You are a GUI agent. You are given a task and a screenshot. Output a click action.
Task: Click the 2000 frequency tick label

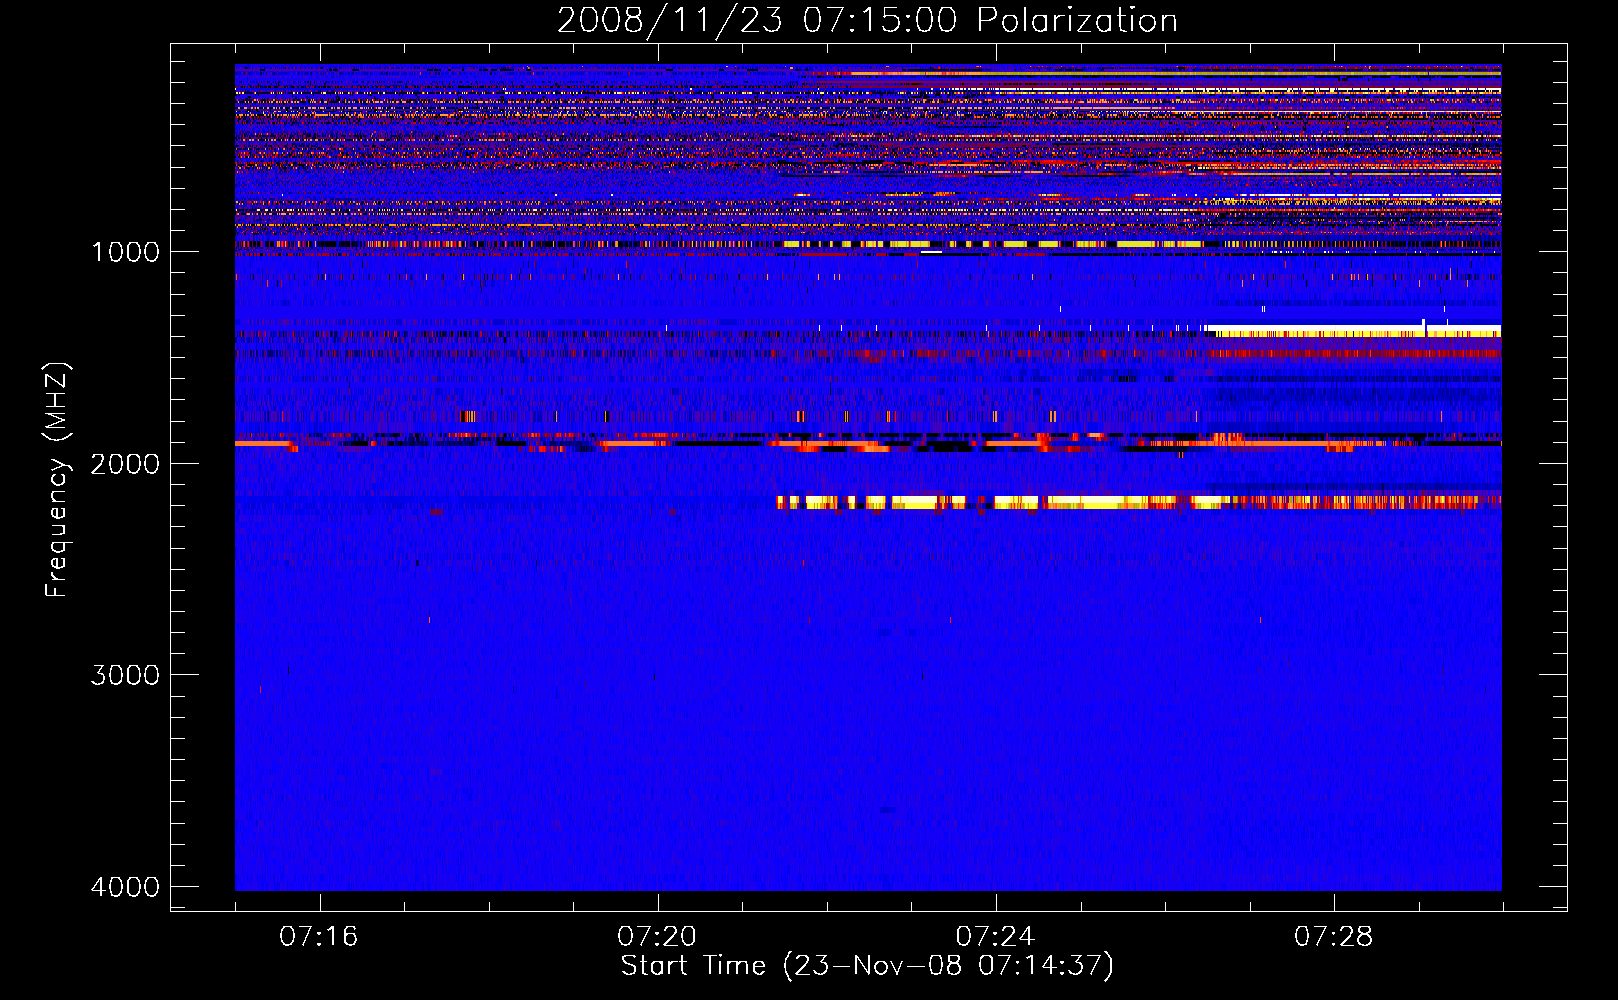coord(126,464)
